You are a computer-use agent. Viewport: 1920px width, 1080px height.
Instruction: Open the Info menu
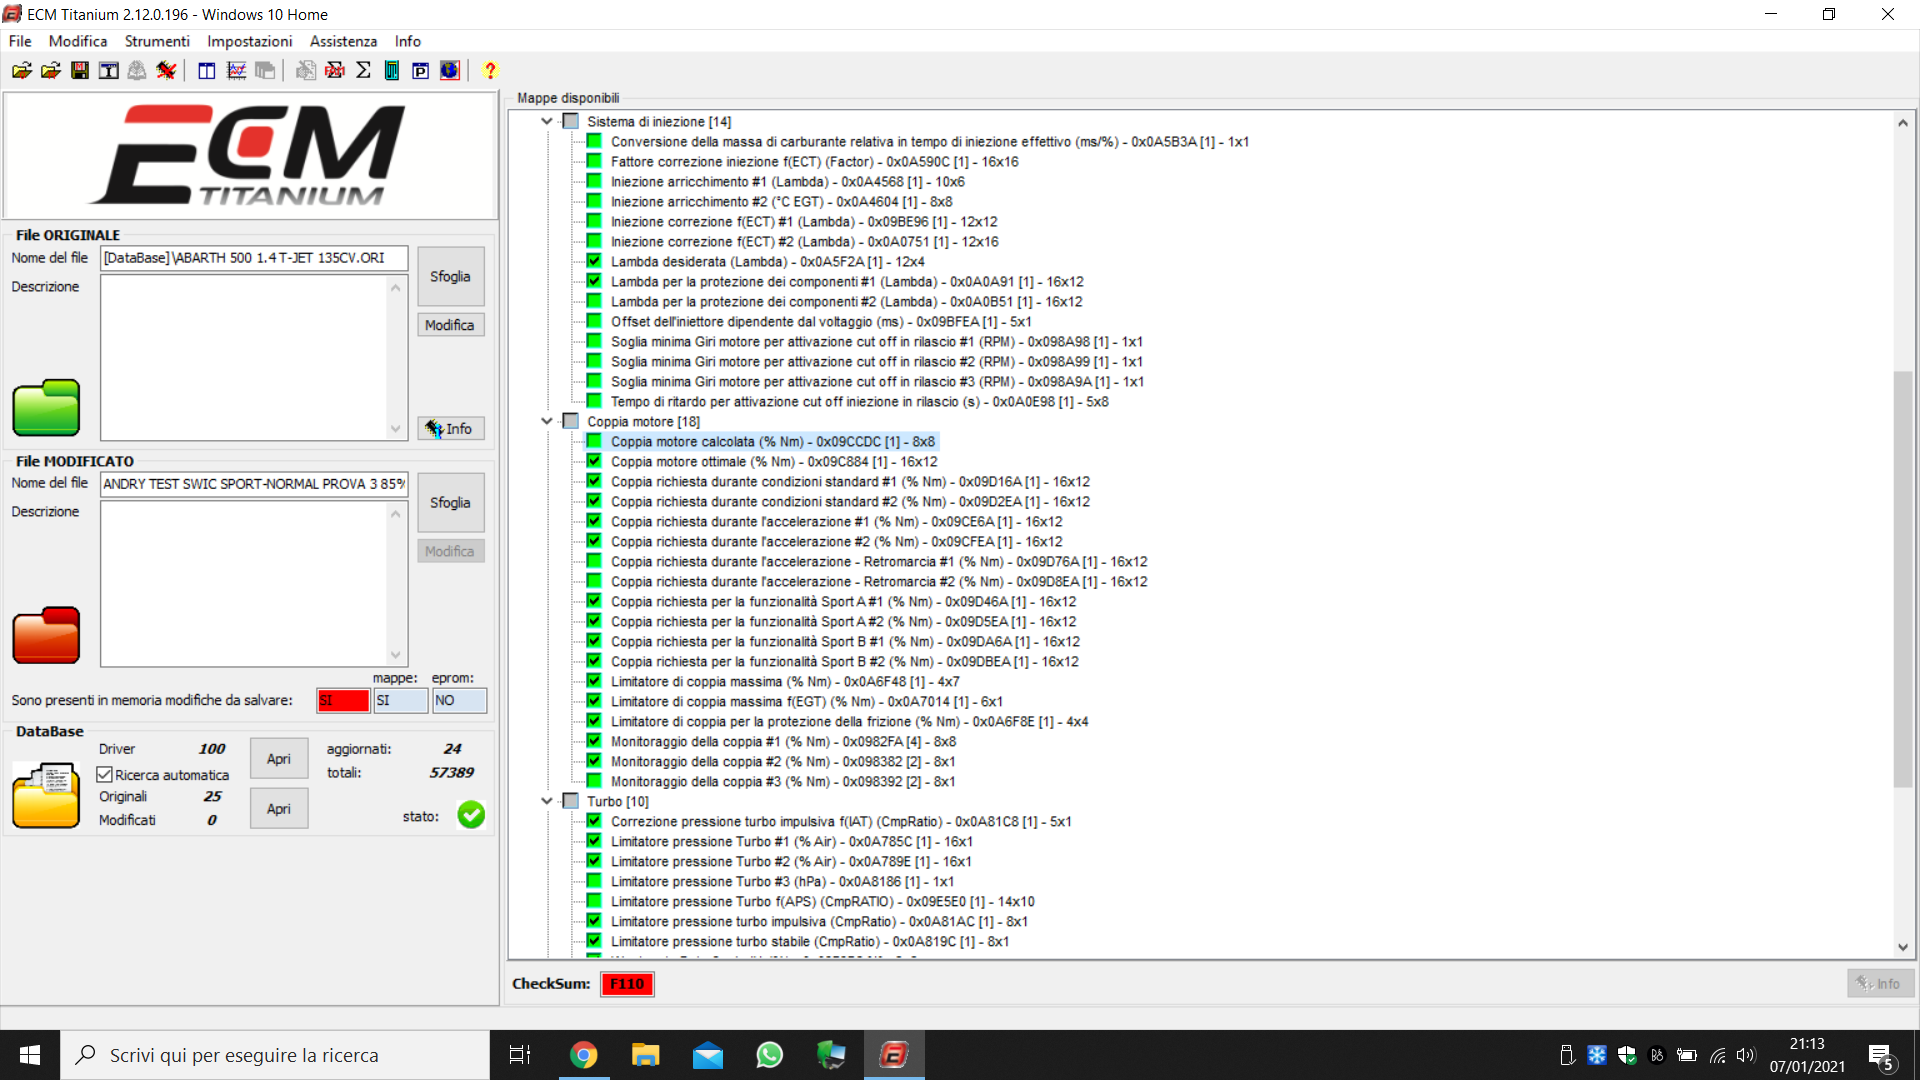[408, 41]
